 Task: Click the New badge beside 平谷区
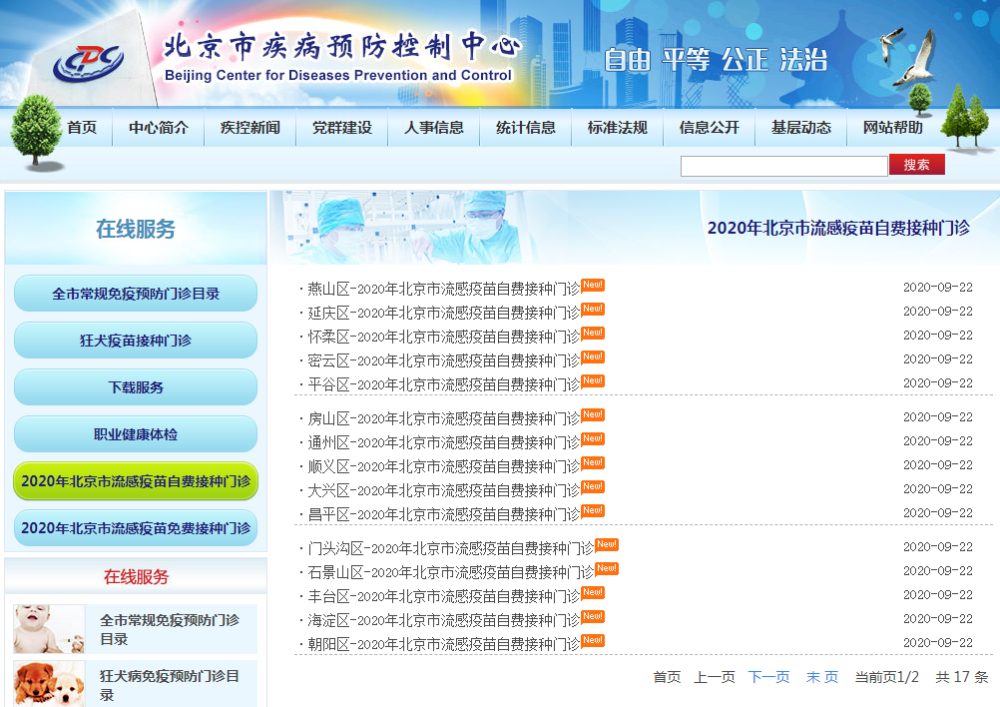[x=592, y=381]
